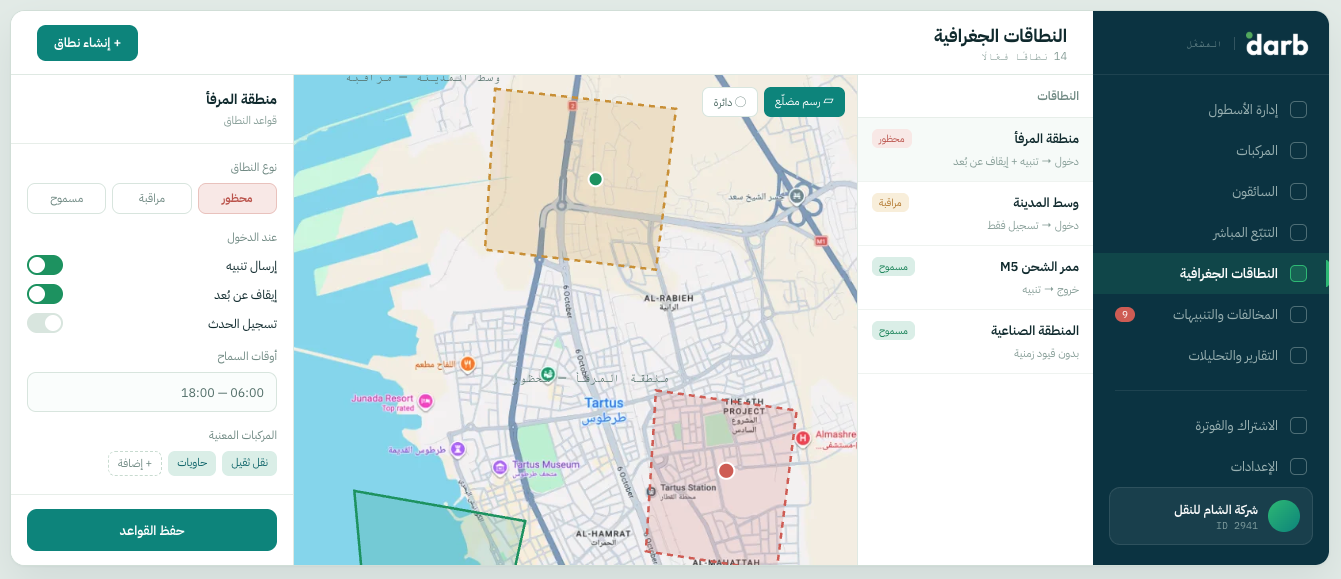Click the مسموح badge on ممر الشحن M5
Image resolution: width=1341 pixels, height=579 pixels.
click(x=893, y=267)
